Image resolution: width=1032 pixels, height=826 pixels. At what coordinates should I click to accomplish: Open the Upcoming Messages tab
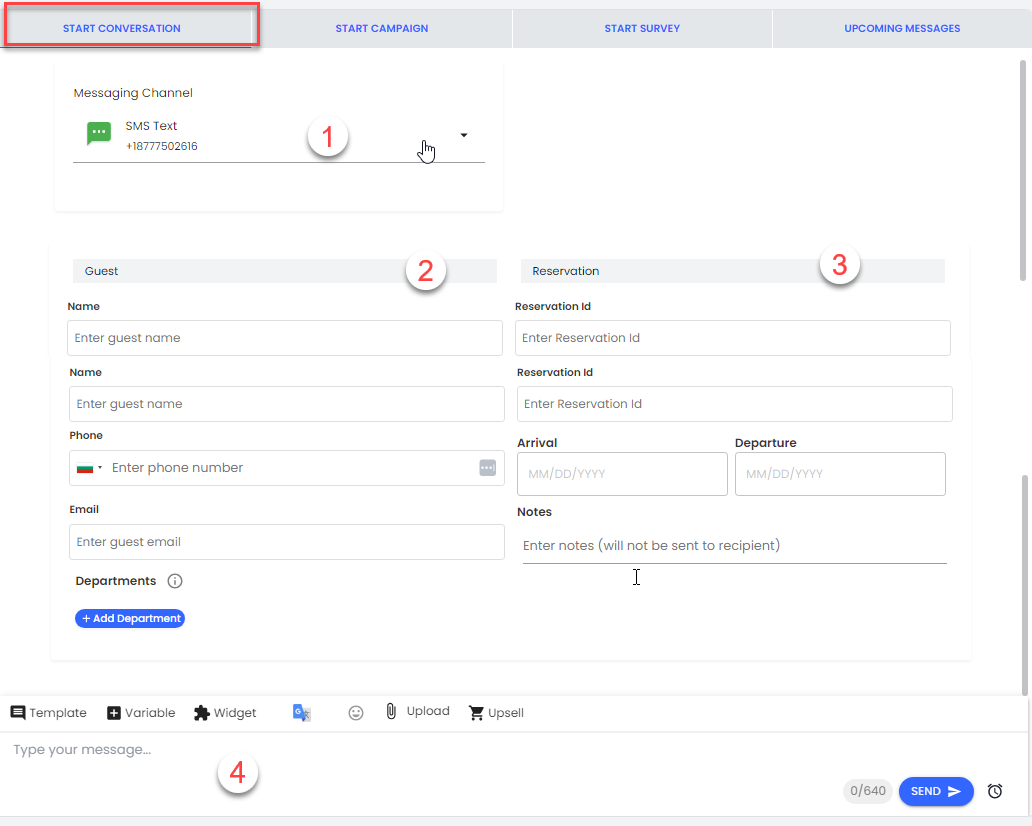pyautogui.click(x=902, y=29)
